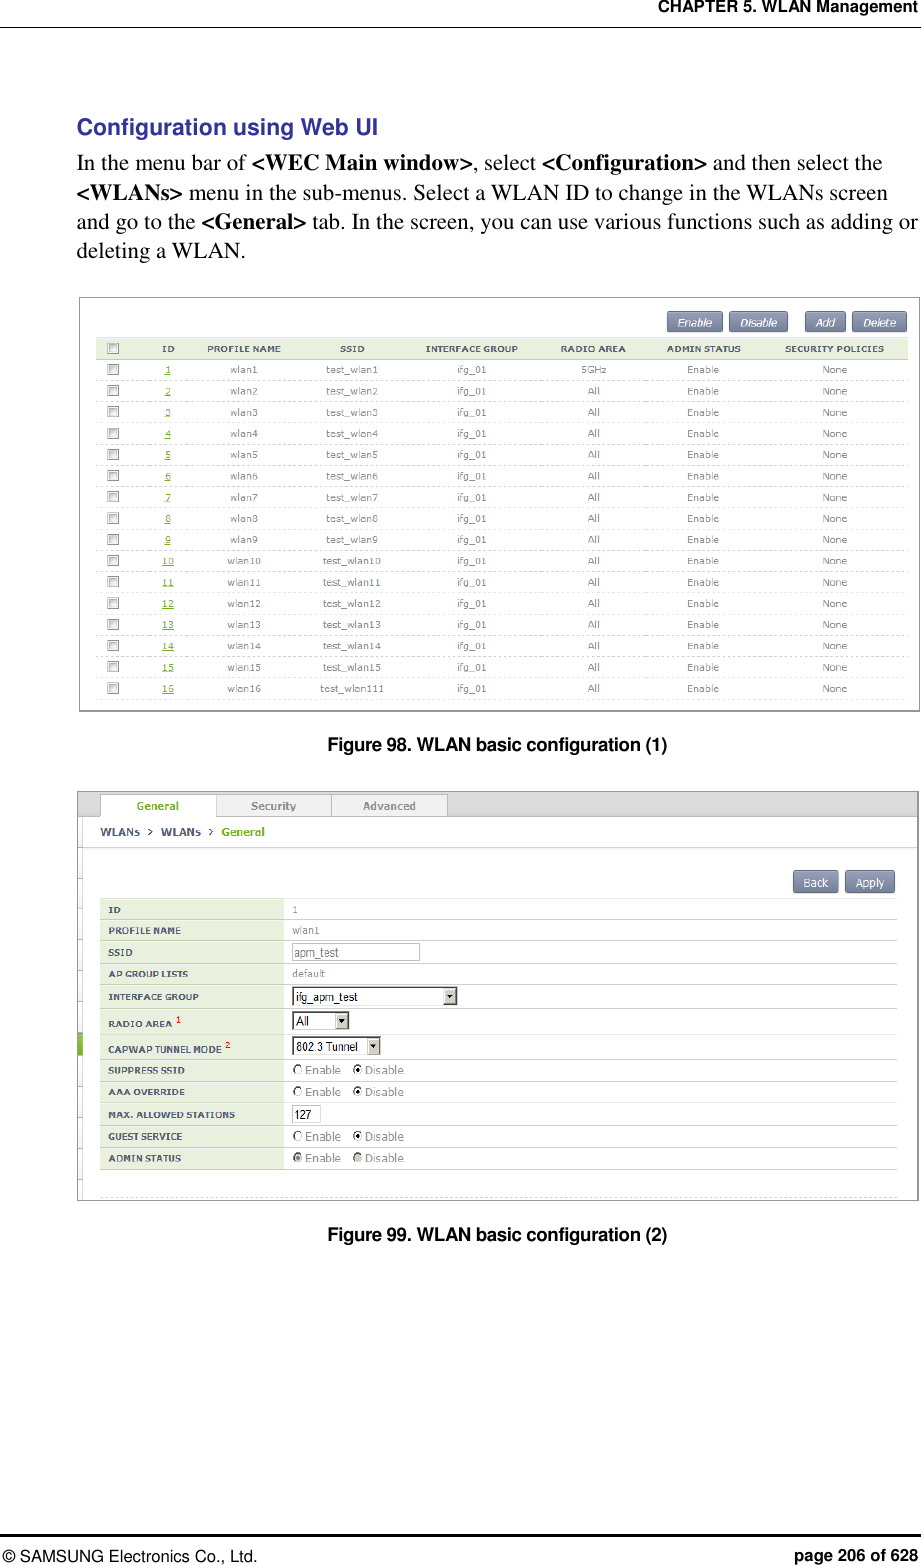Toggle the select-all checkbox in table header
Viewport: 921px width, 1565px height.
point(113,348)
